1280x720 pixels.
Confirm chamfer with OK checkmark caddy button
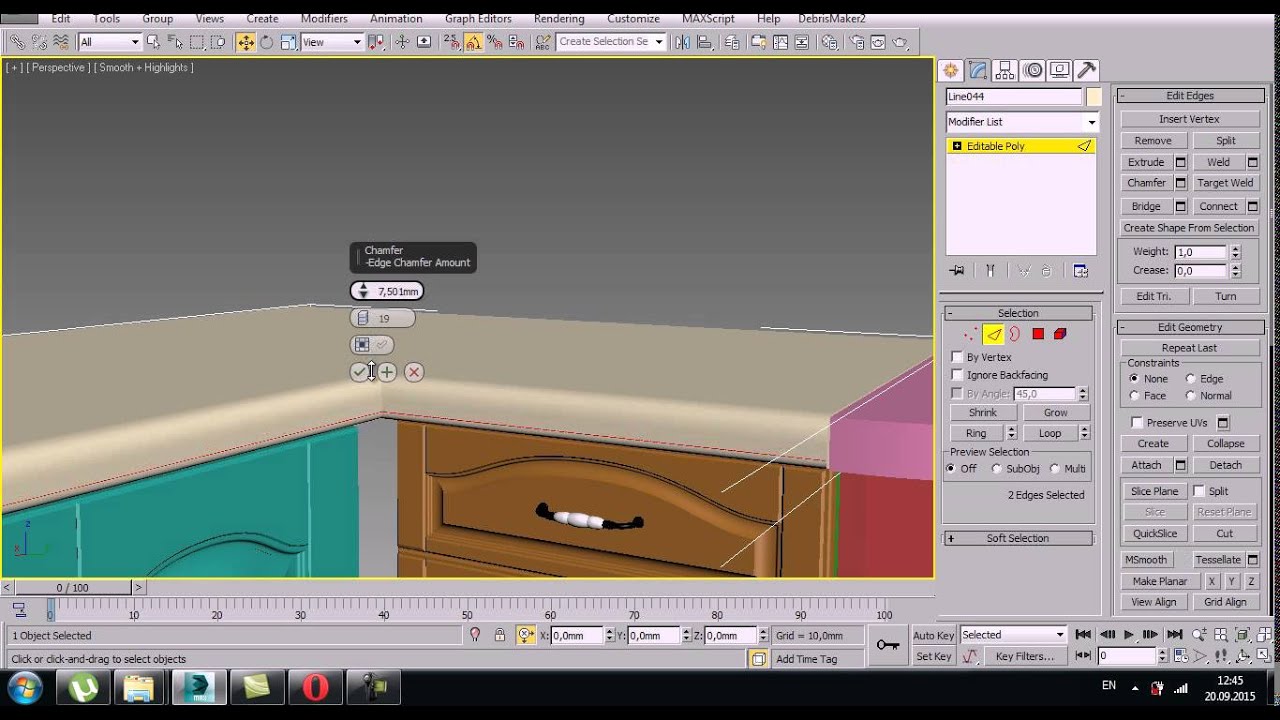coord(359,372)
